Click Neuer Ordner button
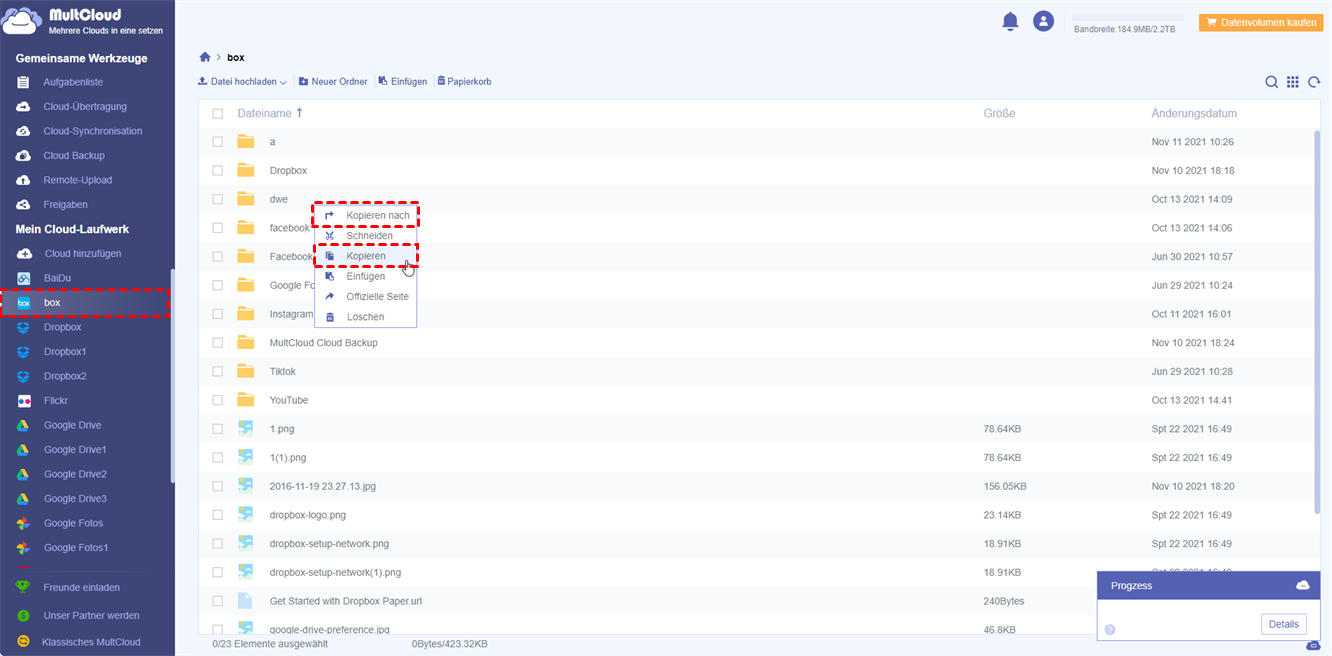 333,82
